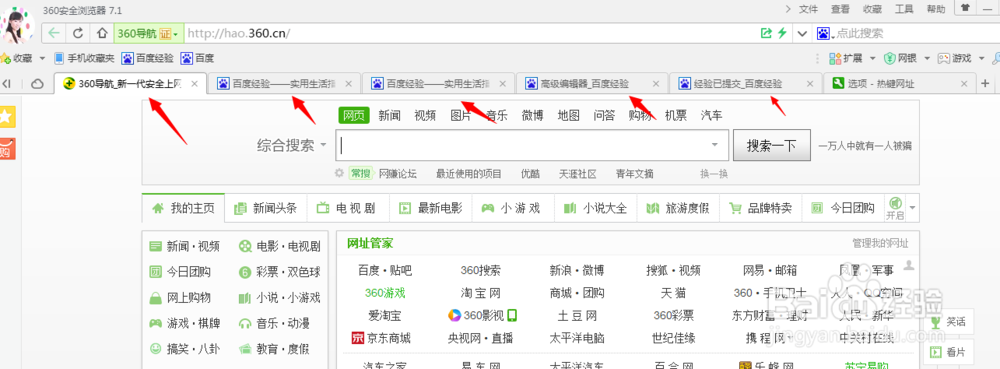Close the 360导航 tab
Image resolution: width=1000 pixels, height=369 pixels.
click(x=195, y=83)
